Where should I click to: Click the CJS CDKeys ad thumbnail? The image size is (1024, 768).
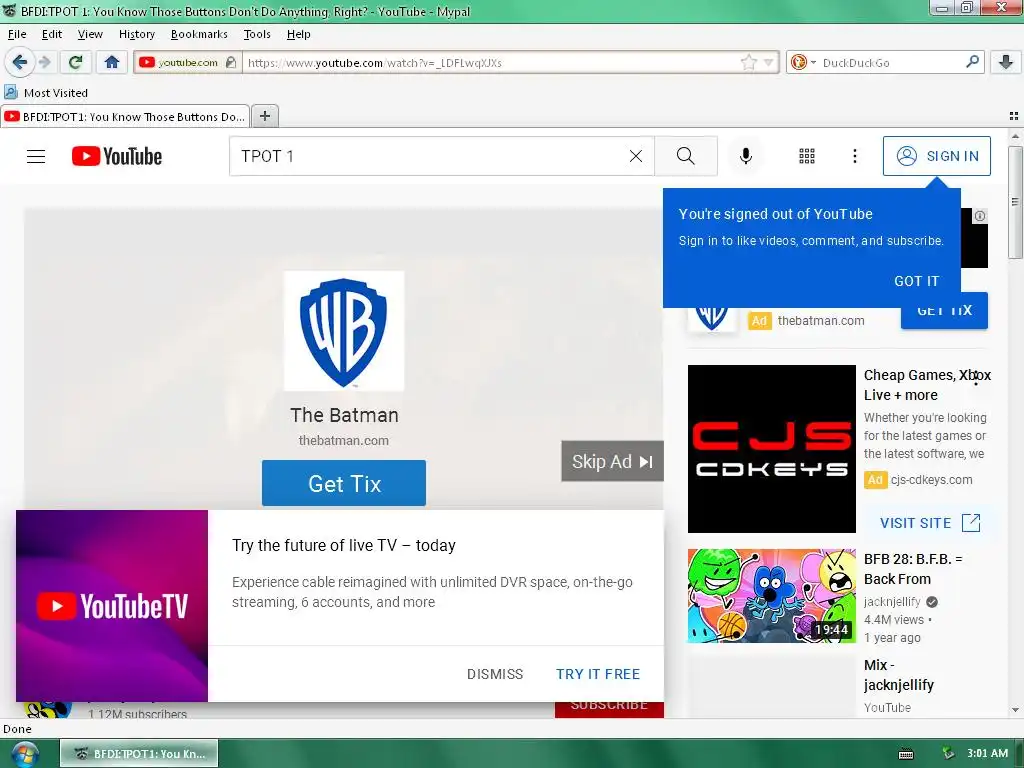[771, 449]
